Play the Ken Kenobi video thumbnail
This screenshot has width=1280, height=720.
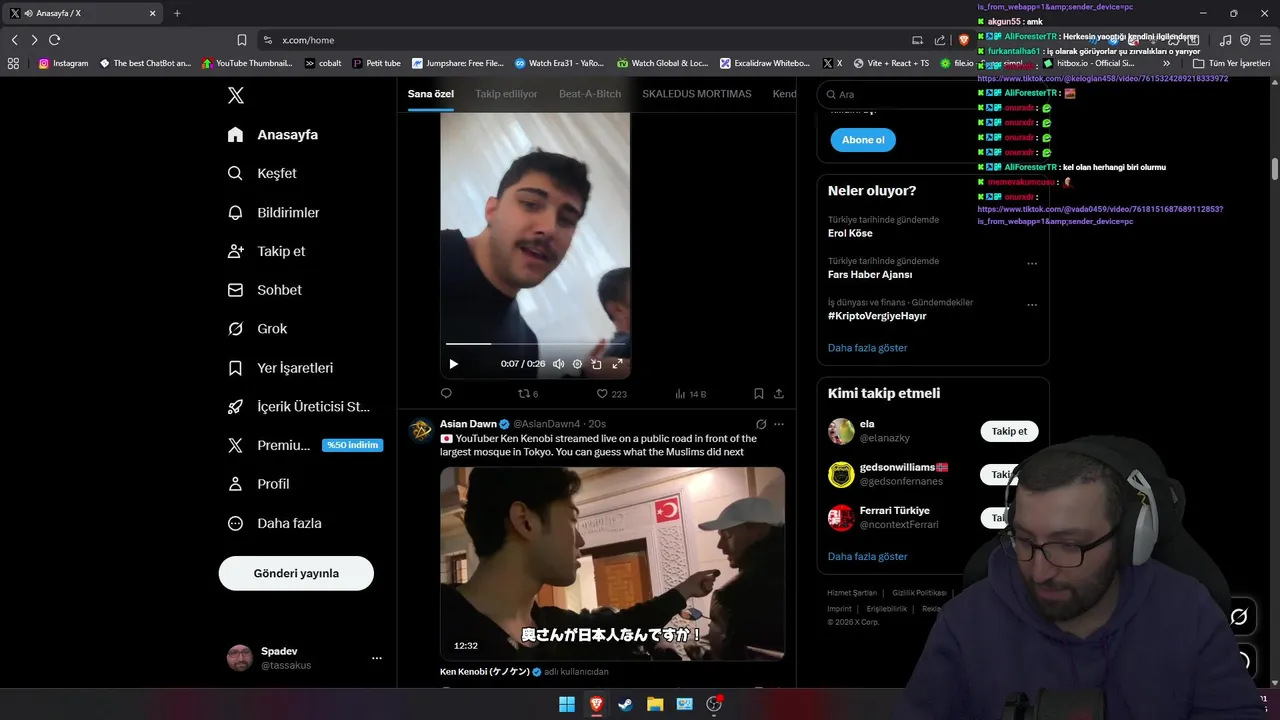612,563
